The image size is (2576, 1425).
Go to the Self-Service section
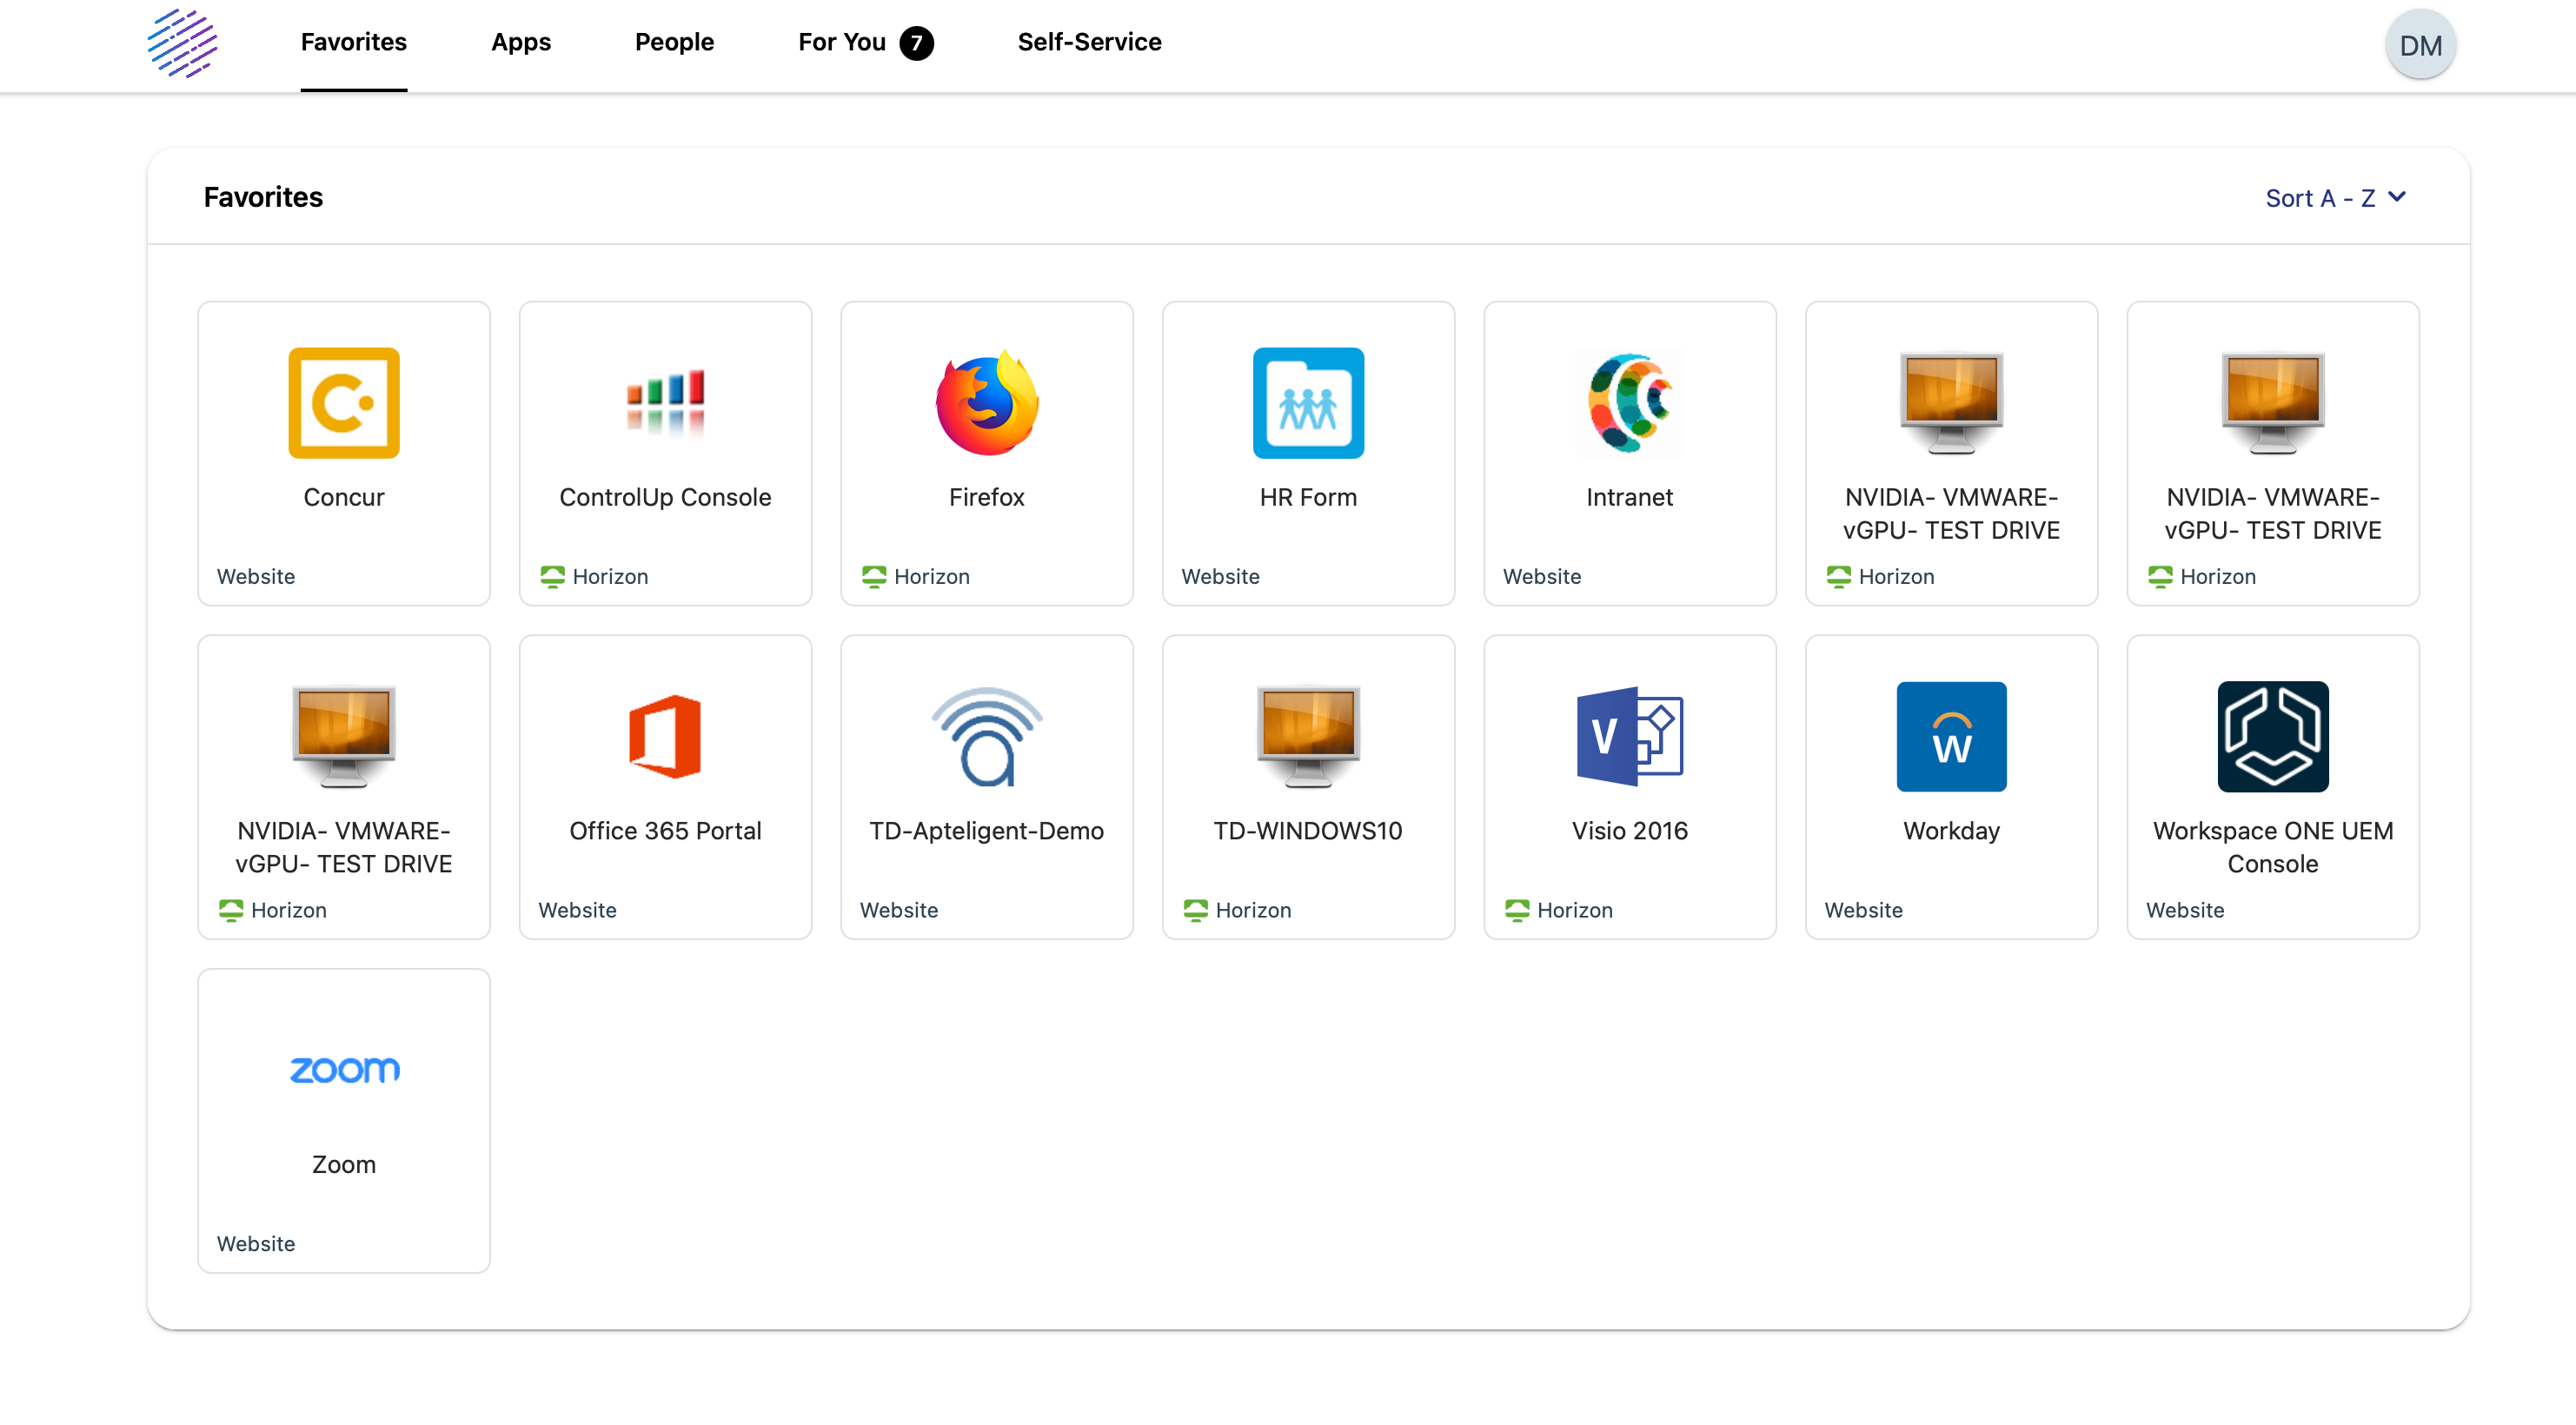[1089, 43]
